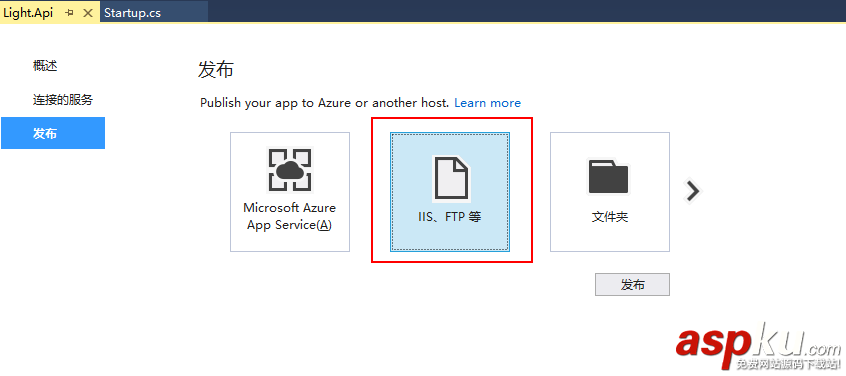Pin the Light.Api tab with the pin icon

(69, 12)
